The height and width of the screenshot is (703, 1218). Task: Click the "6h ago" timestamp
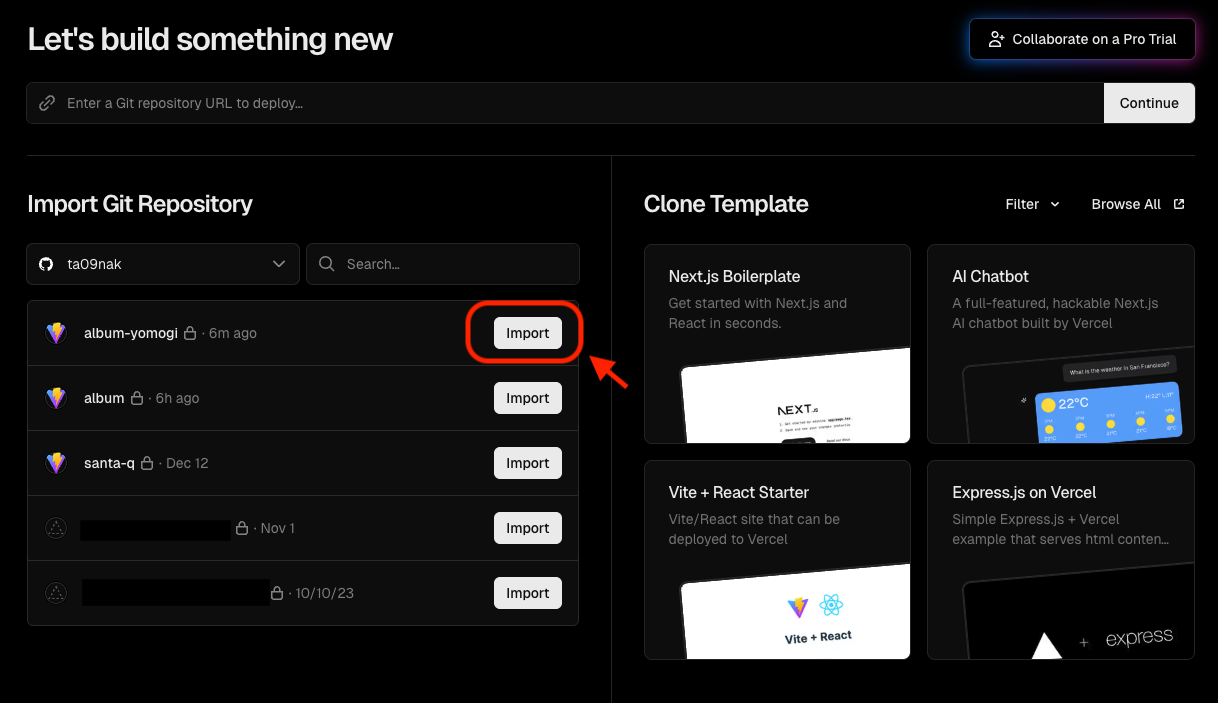coord(177,398)
